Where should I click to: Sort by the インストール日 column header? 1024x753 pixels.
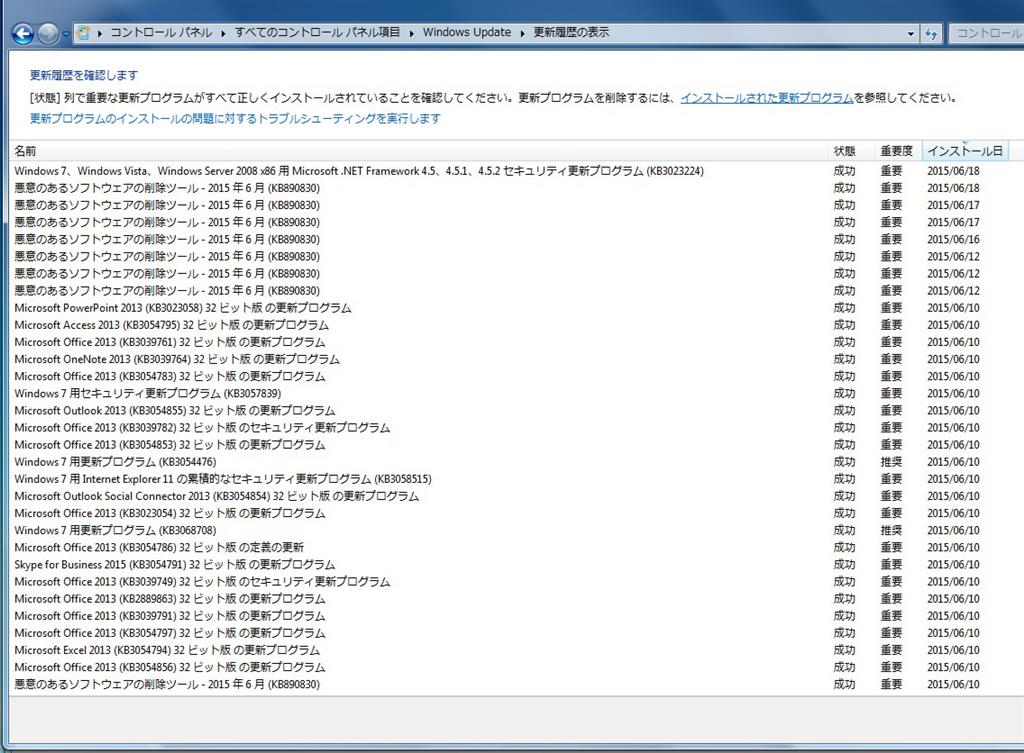click(965, 151)
